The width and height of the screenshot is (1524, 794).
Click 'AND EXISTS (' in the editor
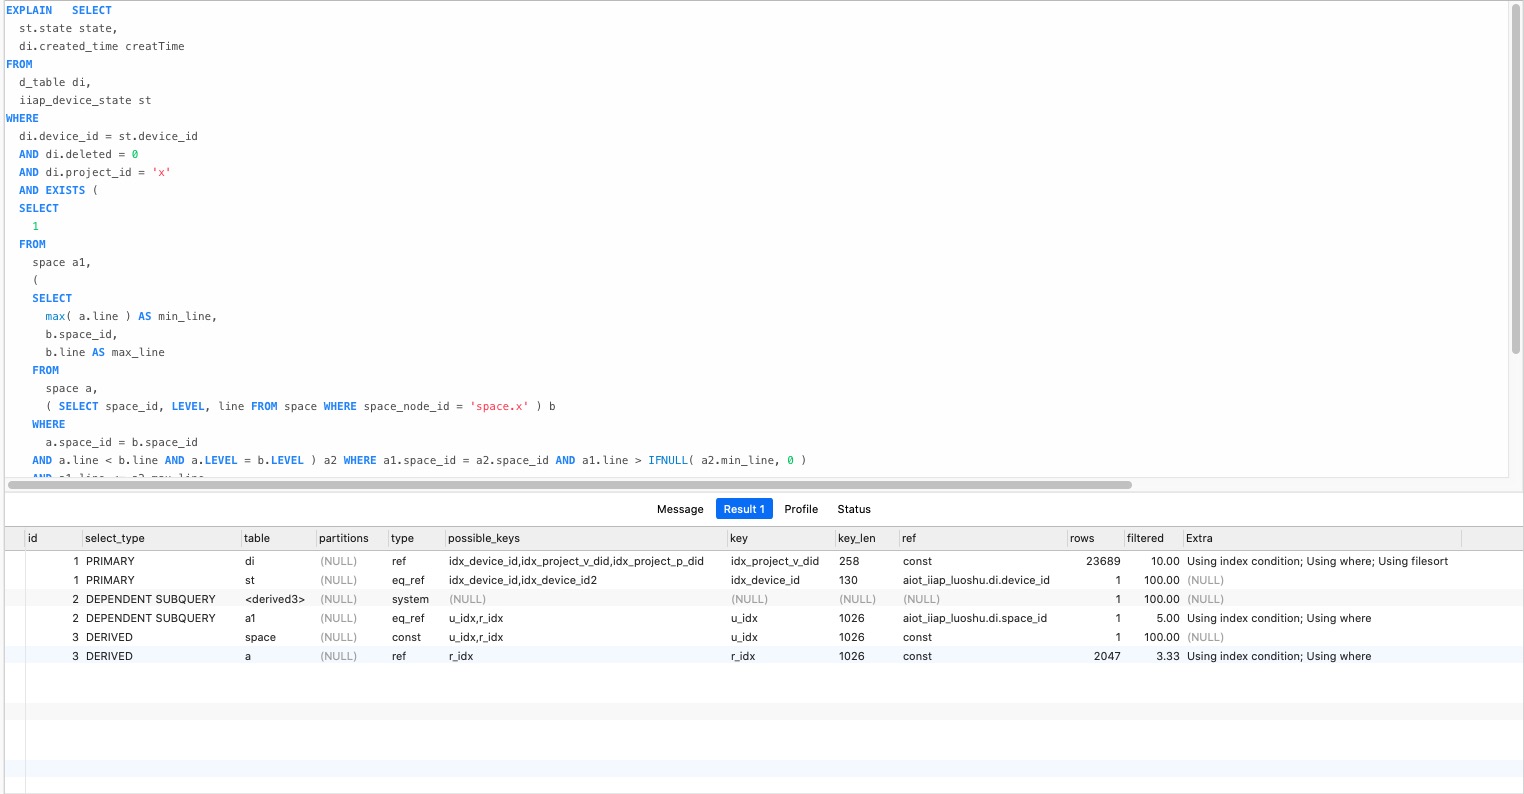pos(58,190)
